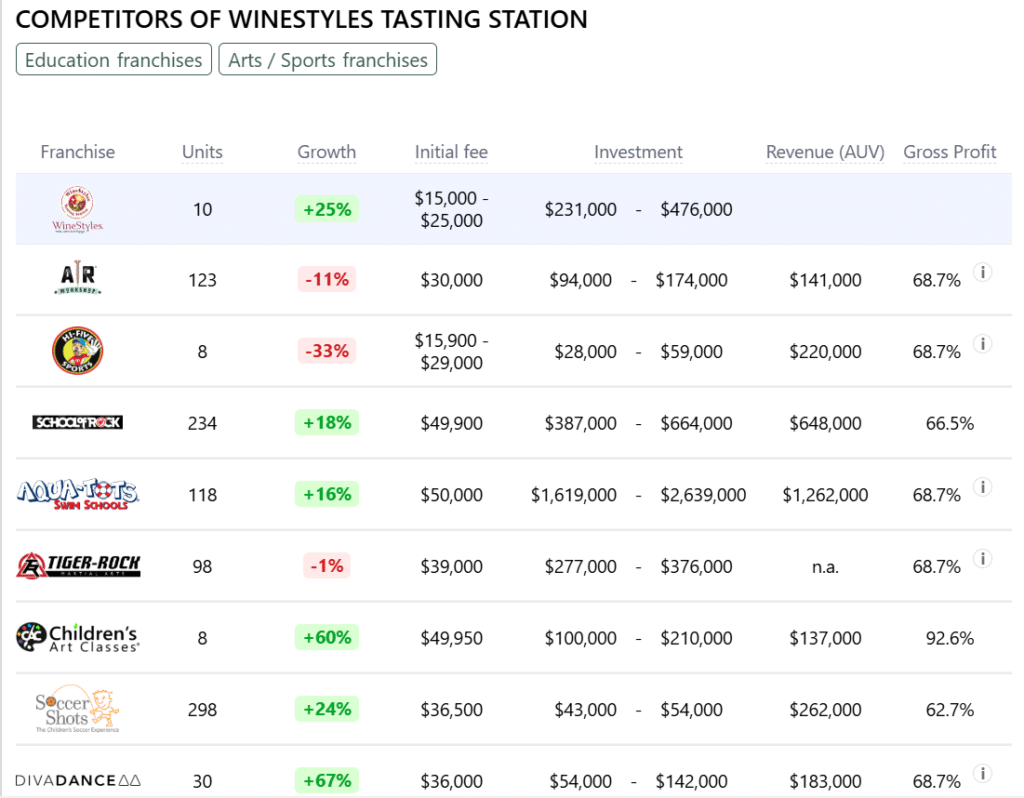Viewport: 1024px width, 798px height.
Task: Click the WineStyles franchise logo
Action: [x=78, y=209]
